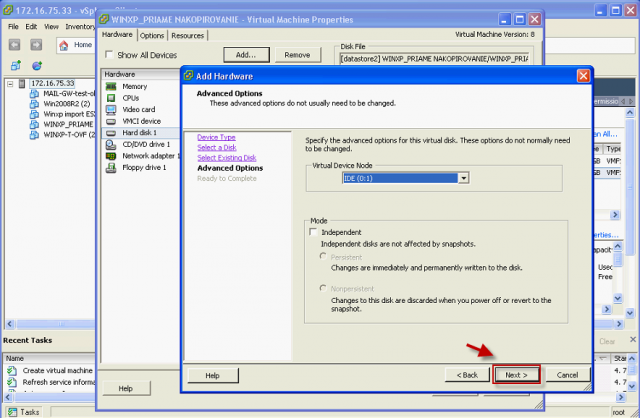This screenshot has width=640, height=418.
Task: Click the back navigation arrow icon
Action: pyautogui.click(x=15, y=44)
